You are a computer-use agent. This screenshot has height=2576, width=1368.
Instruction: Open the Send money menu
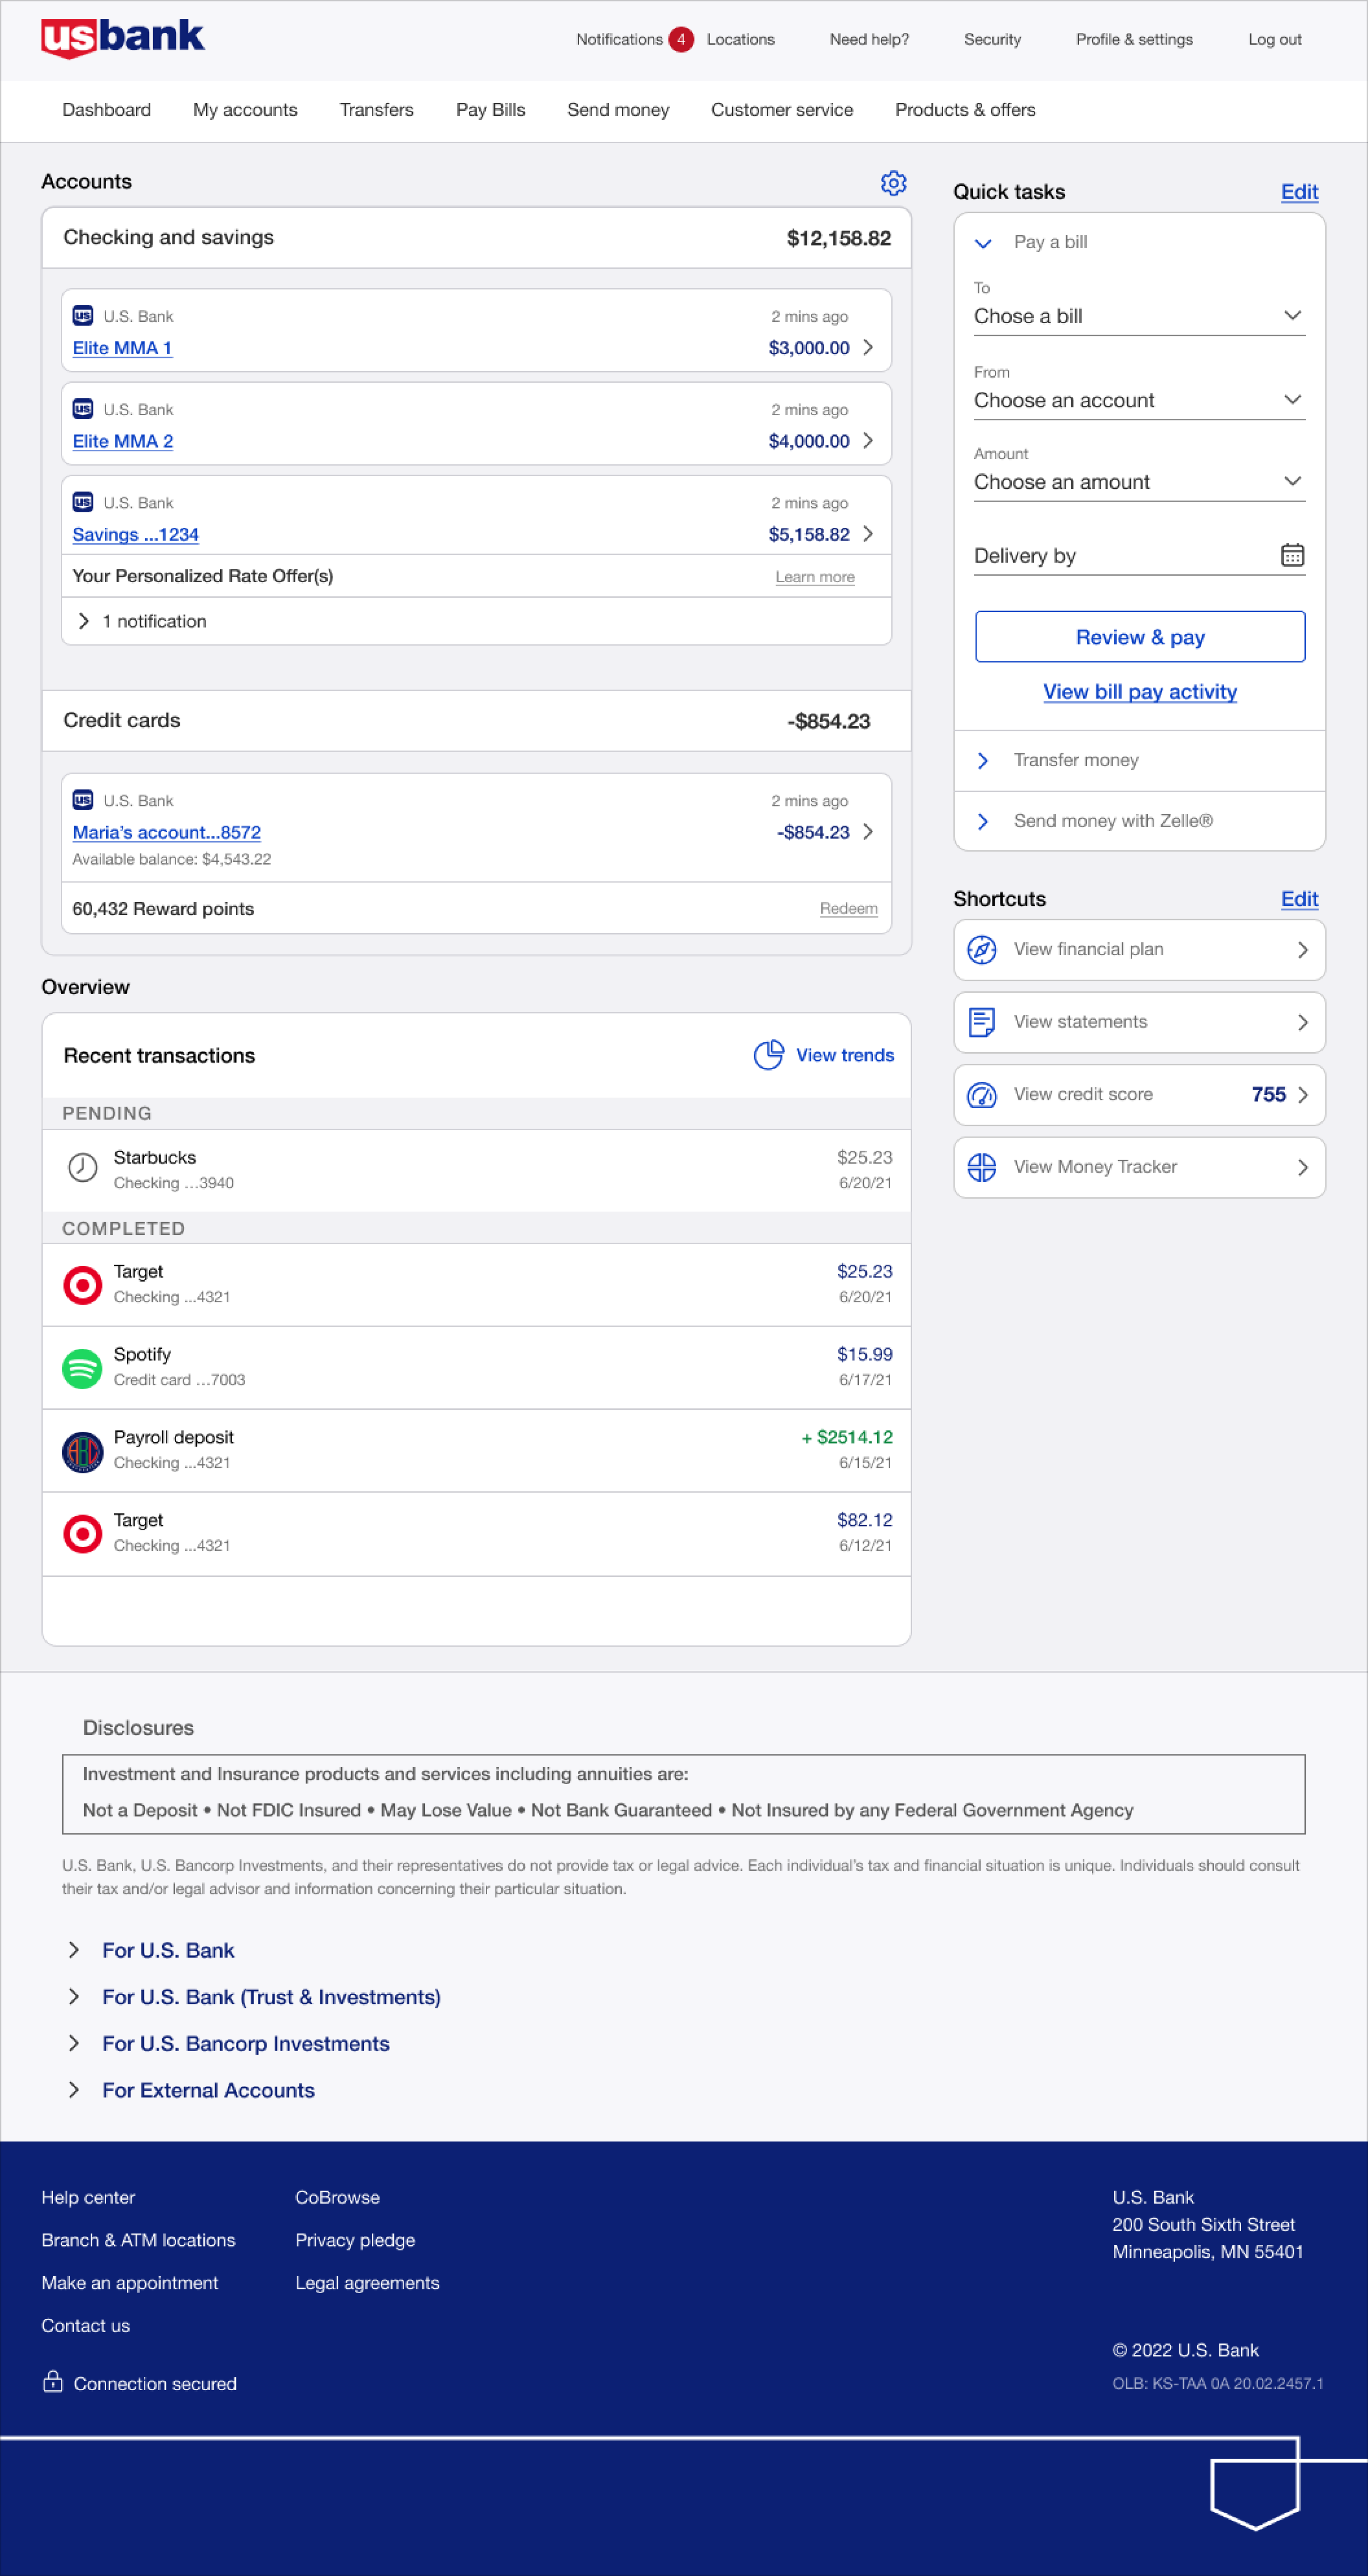click(618, 110)
